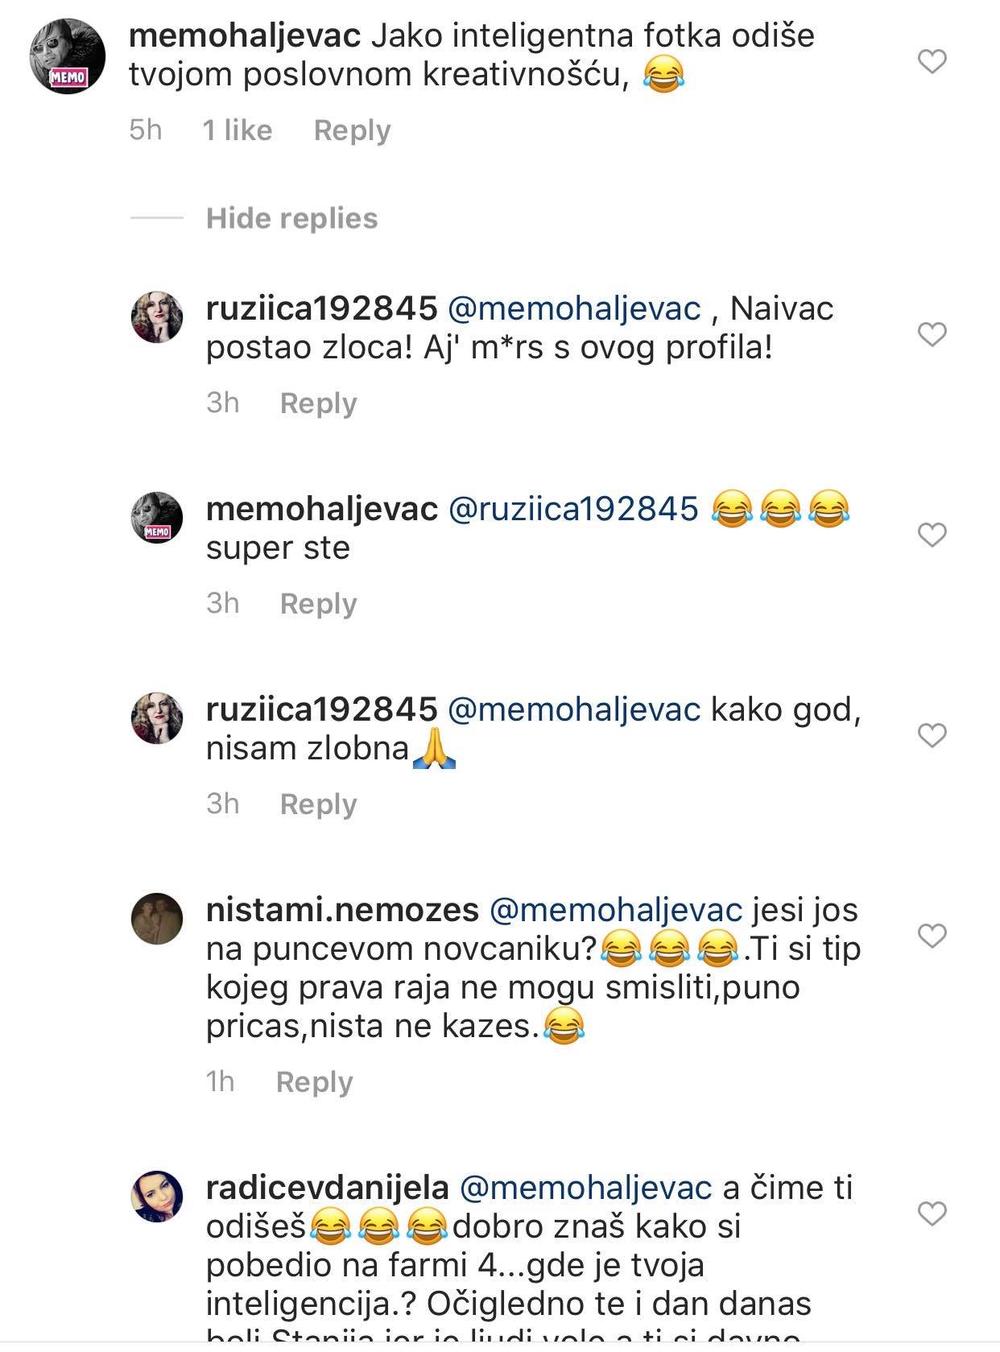This screenshot has height=1352, width=1000.
Task: Reply to memohaljevac's top comment
Action: 352,130
